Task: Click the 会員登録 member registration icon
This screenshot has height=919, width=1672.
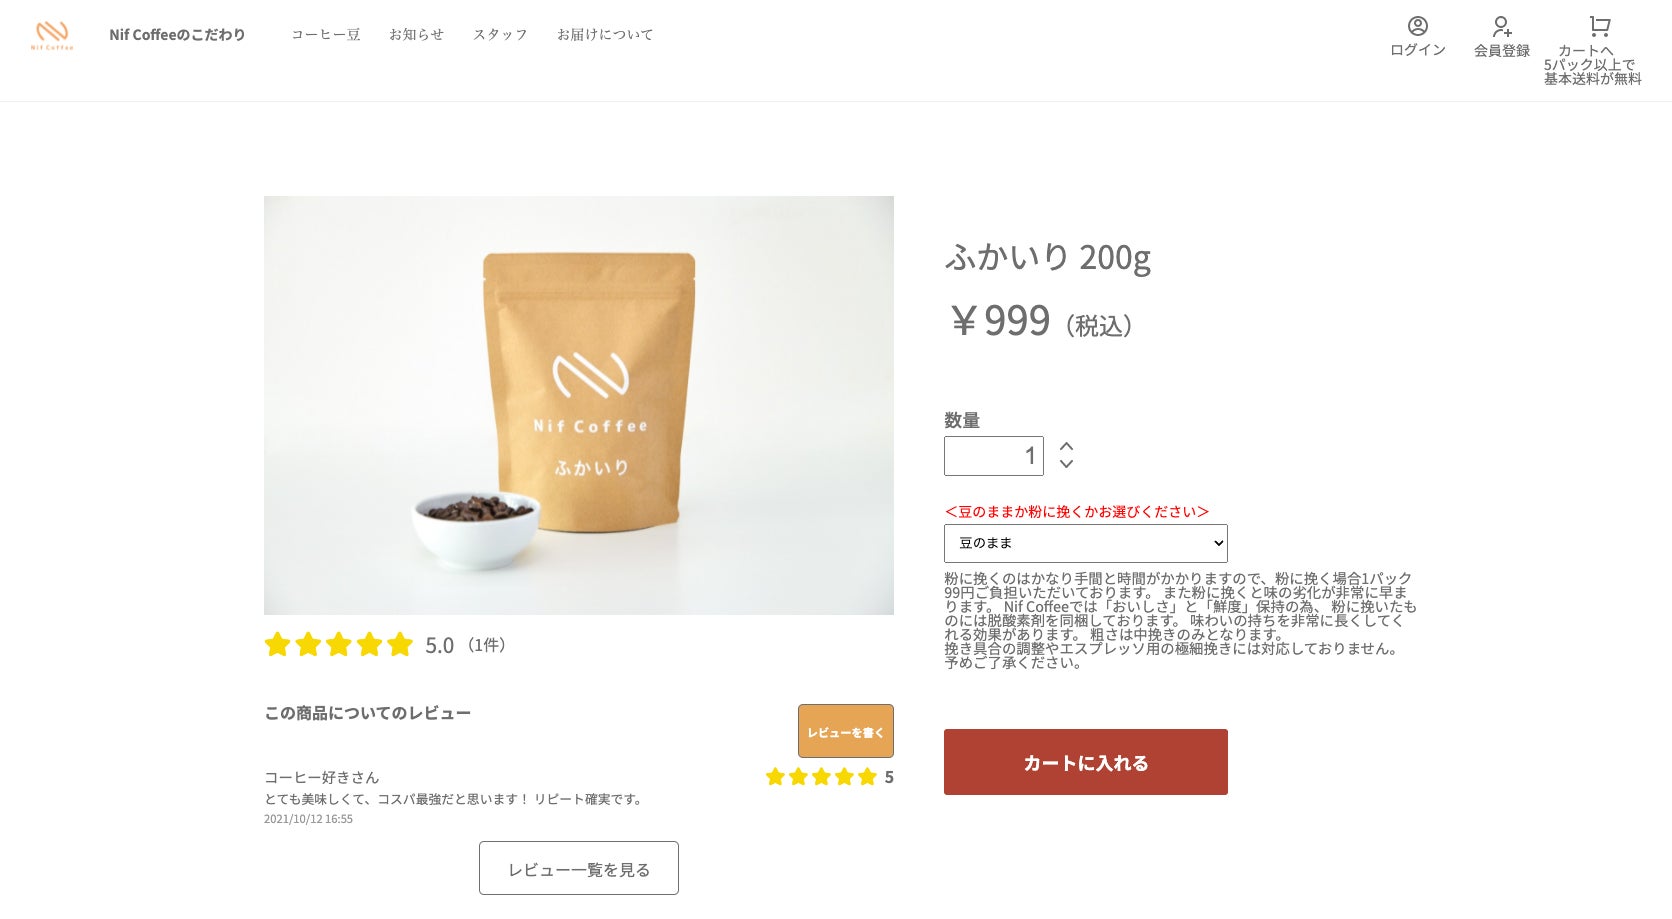Action: tap(1501, 26)
